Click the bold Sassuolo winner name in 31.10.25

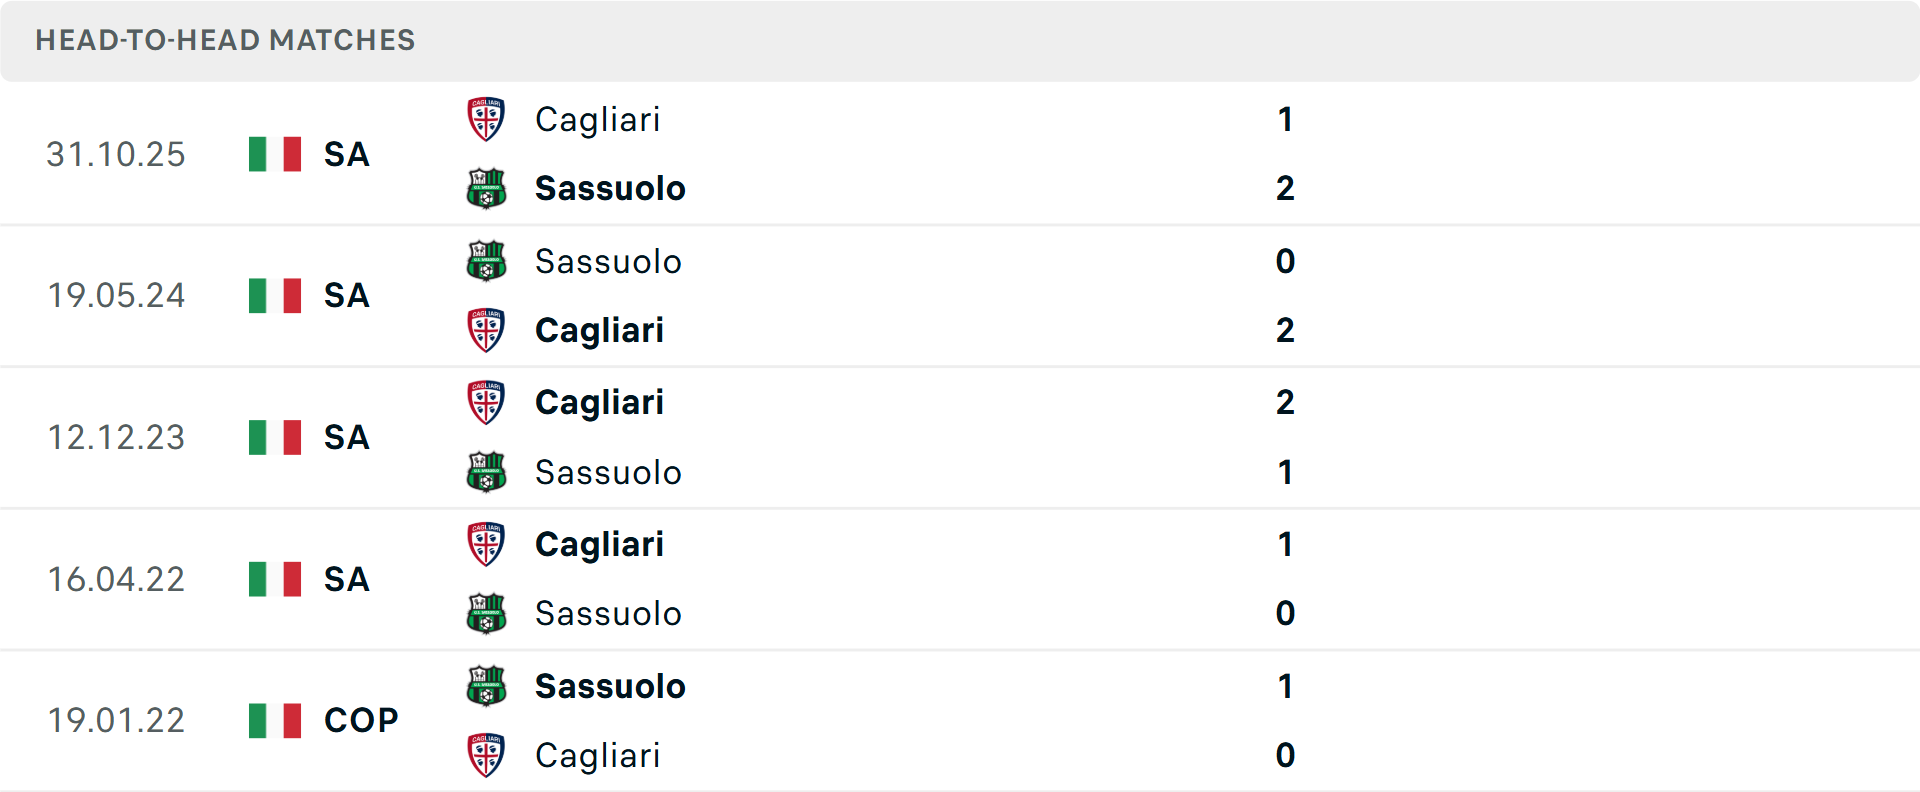[610, 188]
